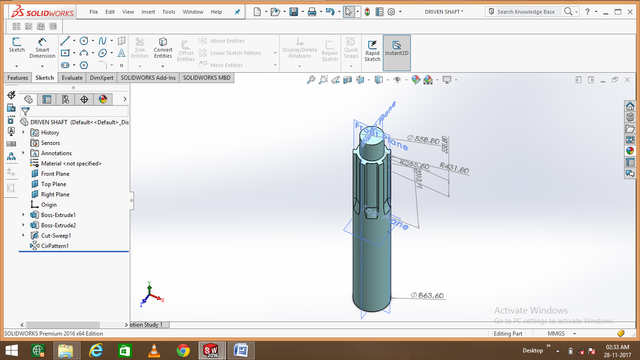Click the tree filter funnel icon
This screenshot has width=640, height=360.
coord(25,111)
